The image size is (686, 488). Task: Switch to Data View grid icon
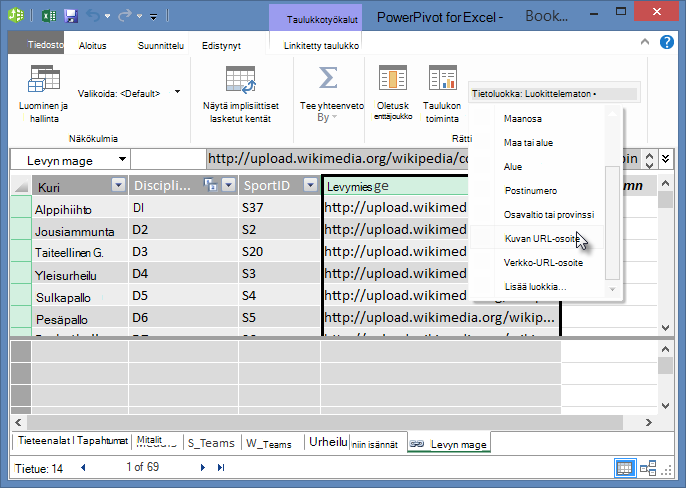[x=624, y=468]
